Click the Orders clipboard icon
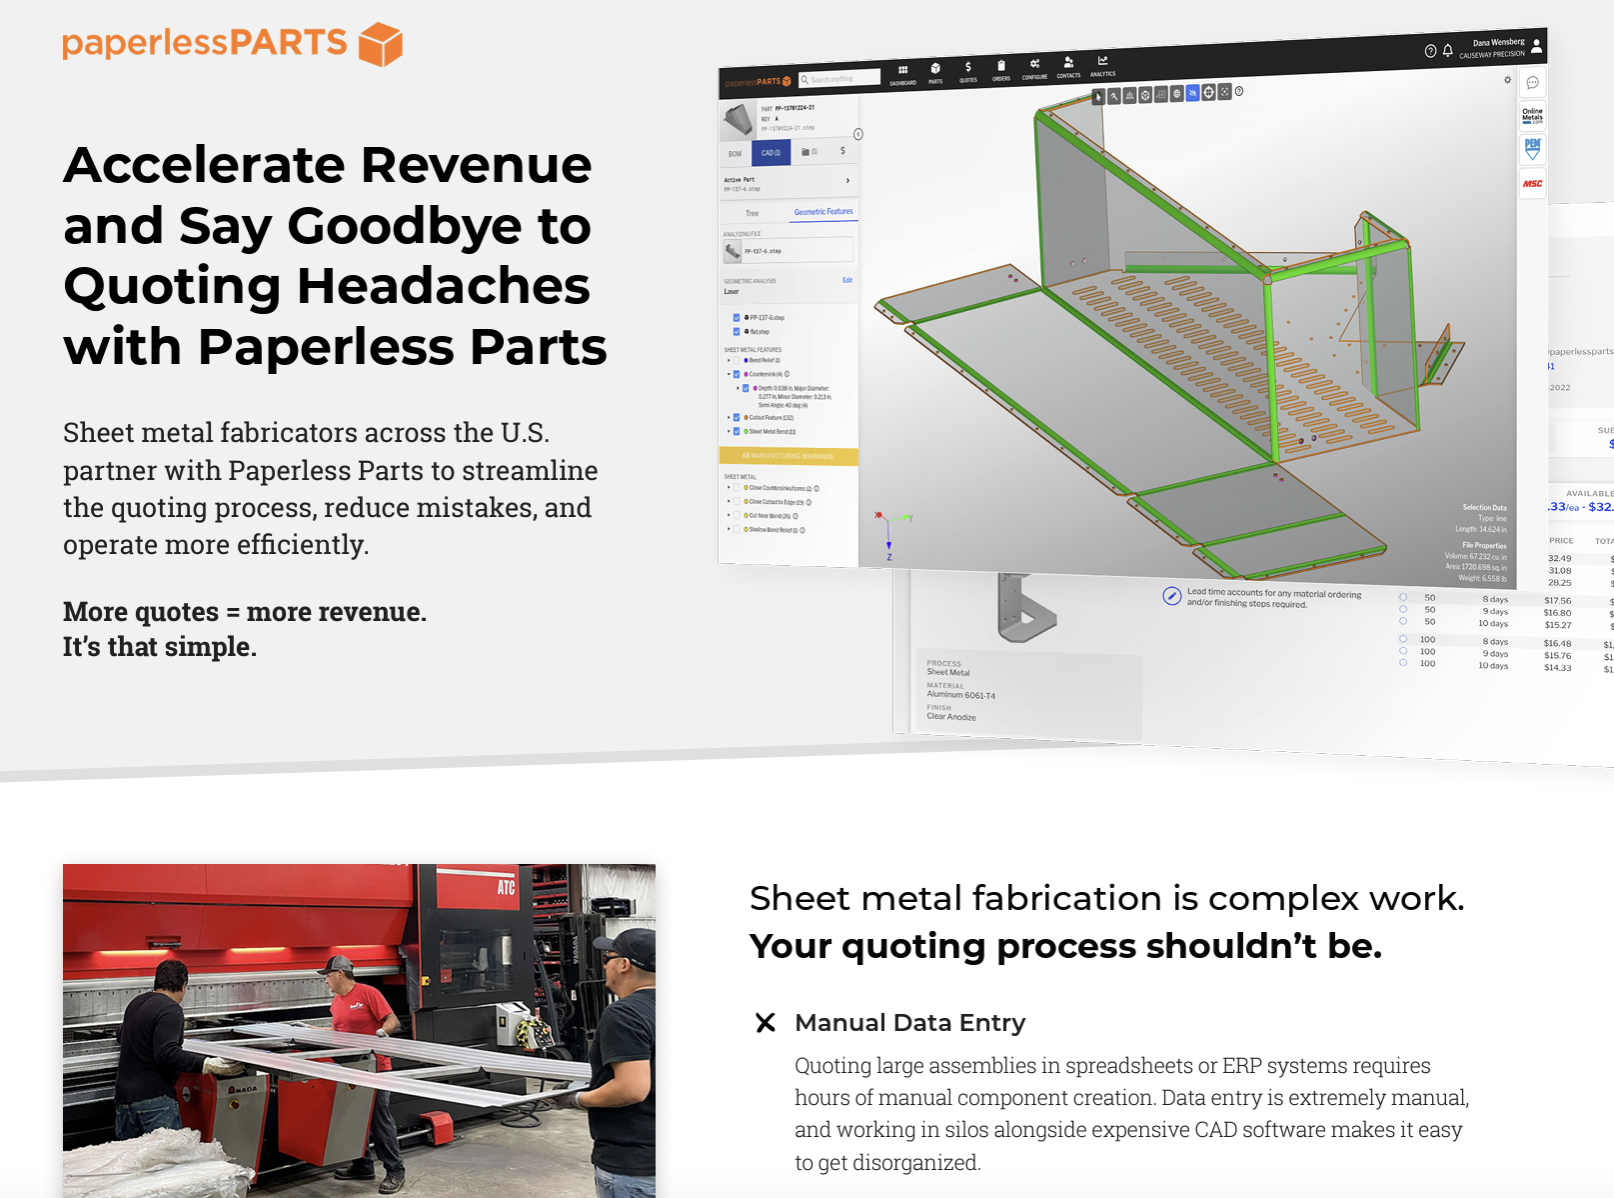The height and width of the screenshot is (1198, 1614). [x=1001, y=67]
